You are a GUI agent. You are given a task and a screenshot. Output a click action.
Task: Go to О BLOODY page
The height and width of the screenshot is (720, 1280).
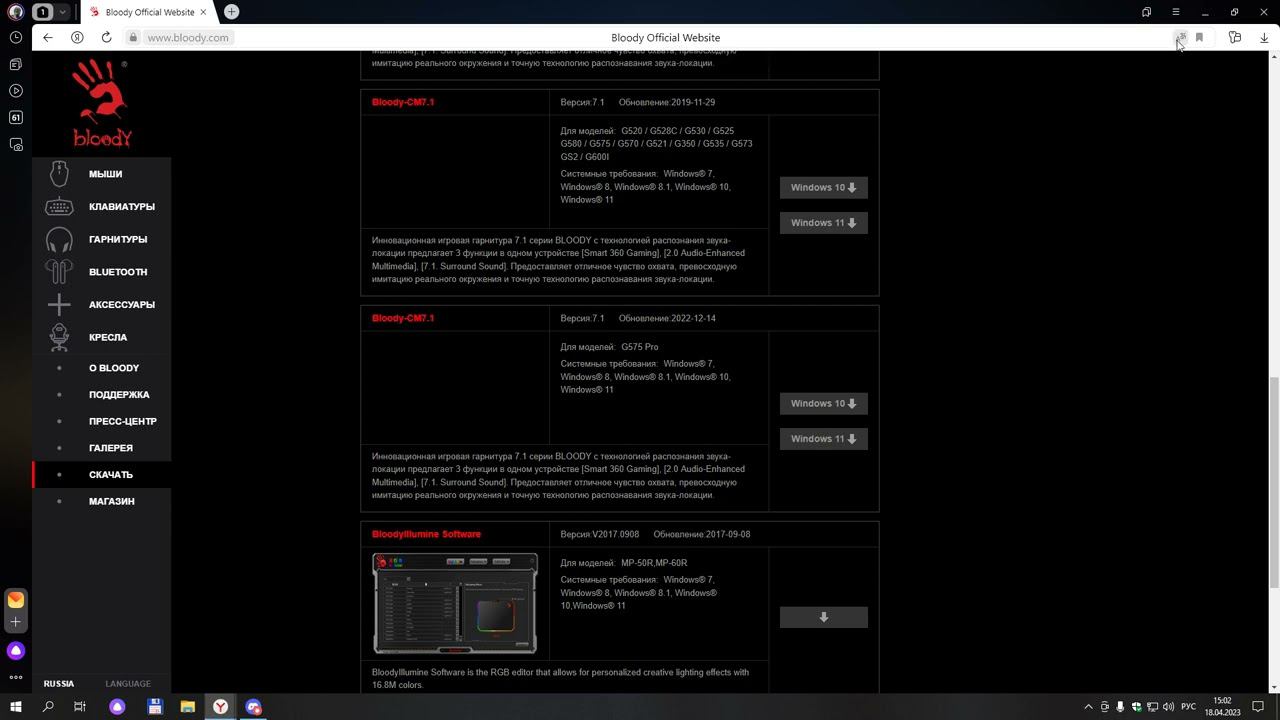[x=114, y=368]
